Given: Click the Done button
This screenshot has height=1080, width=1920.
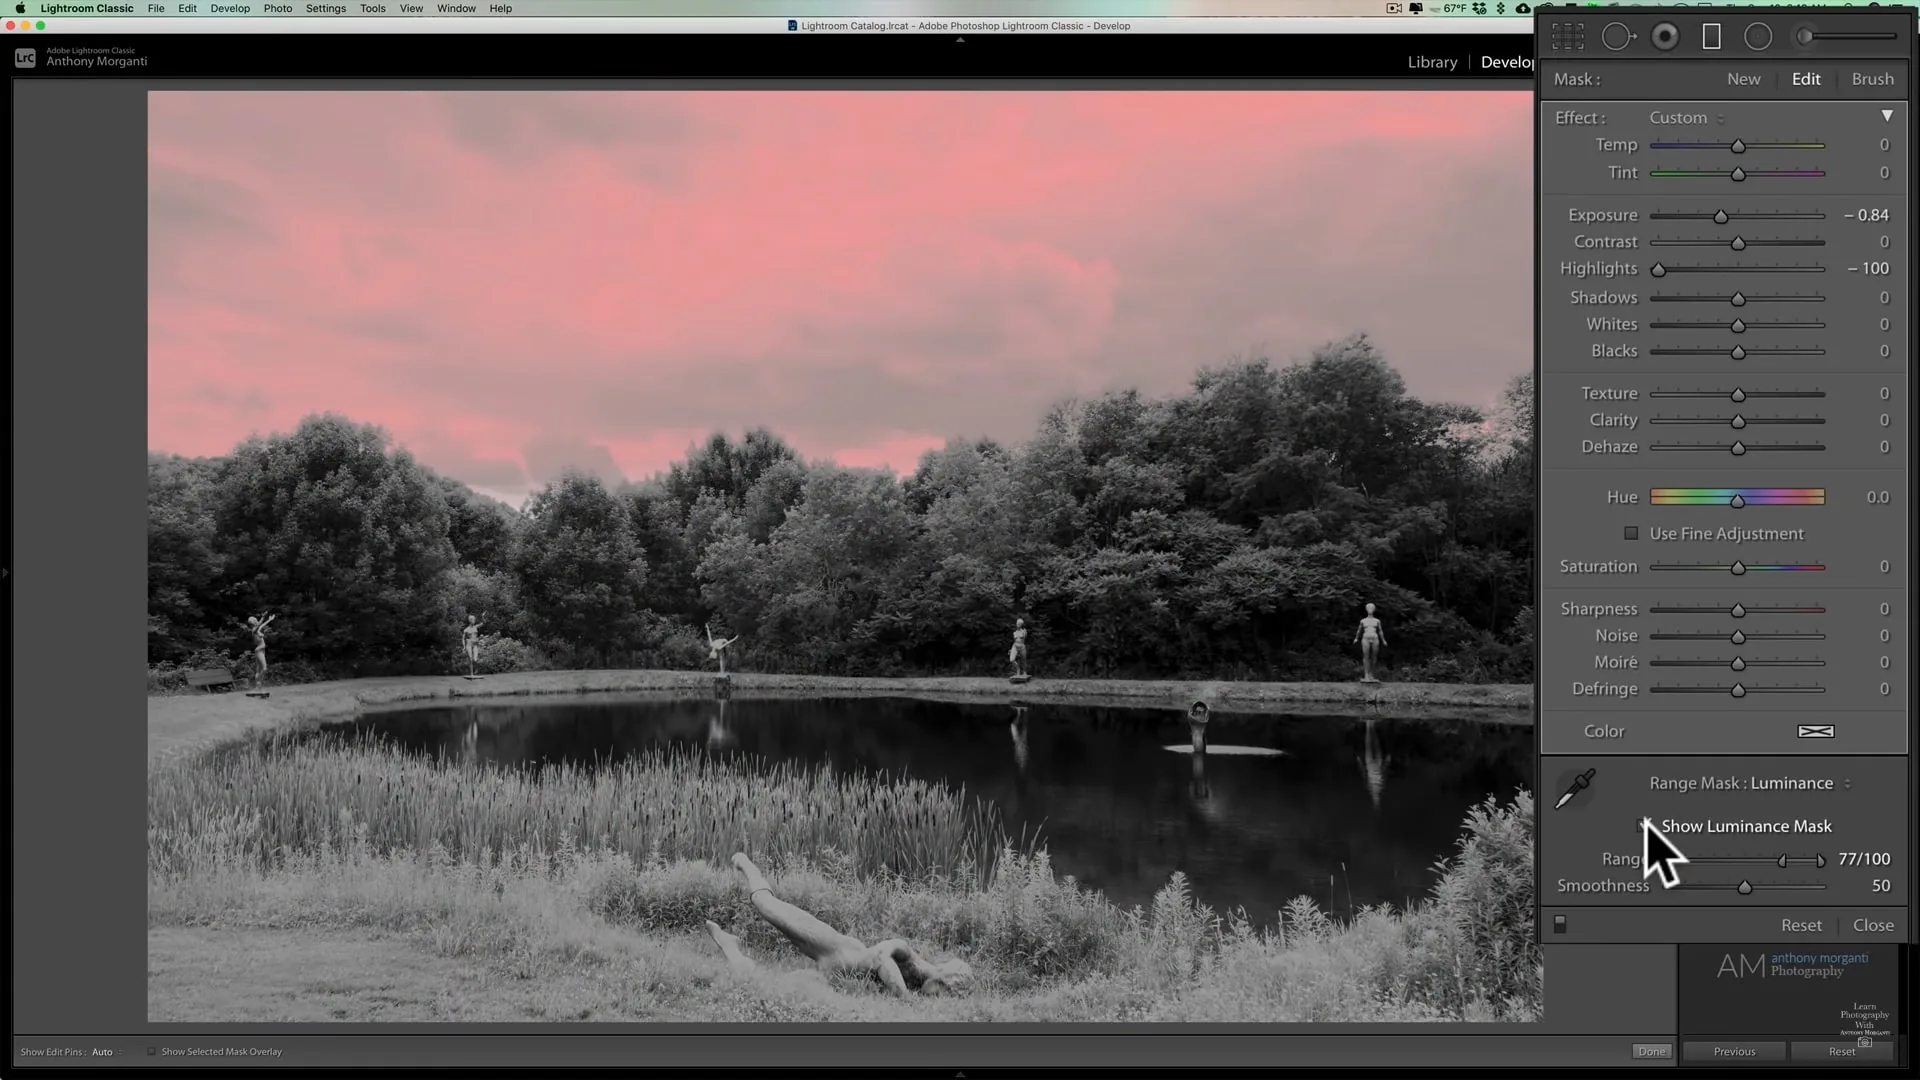Looking at the screenshot, I should pos(1652,1051).
